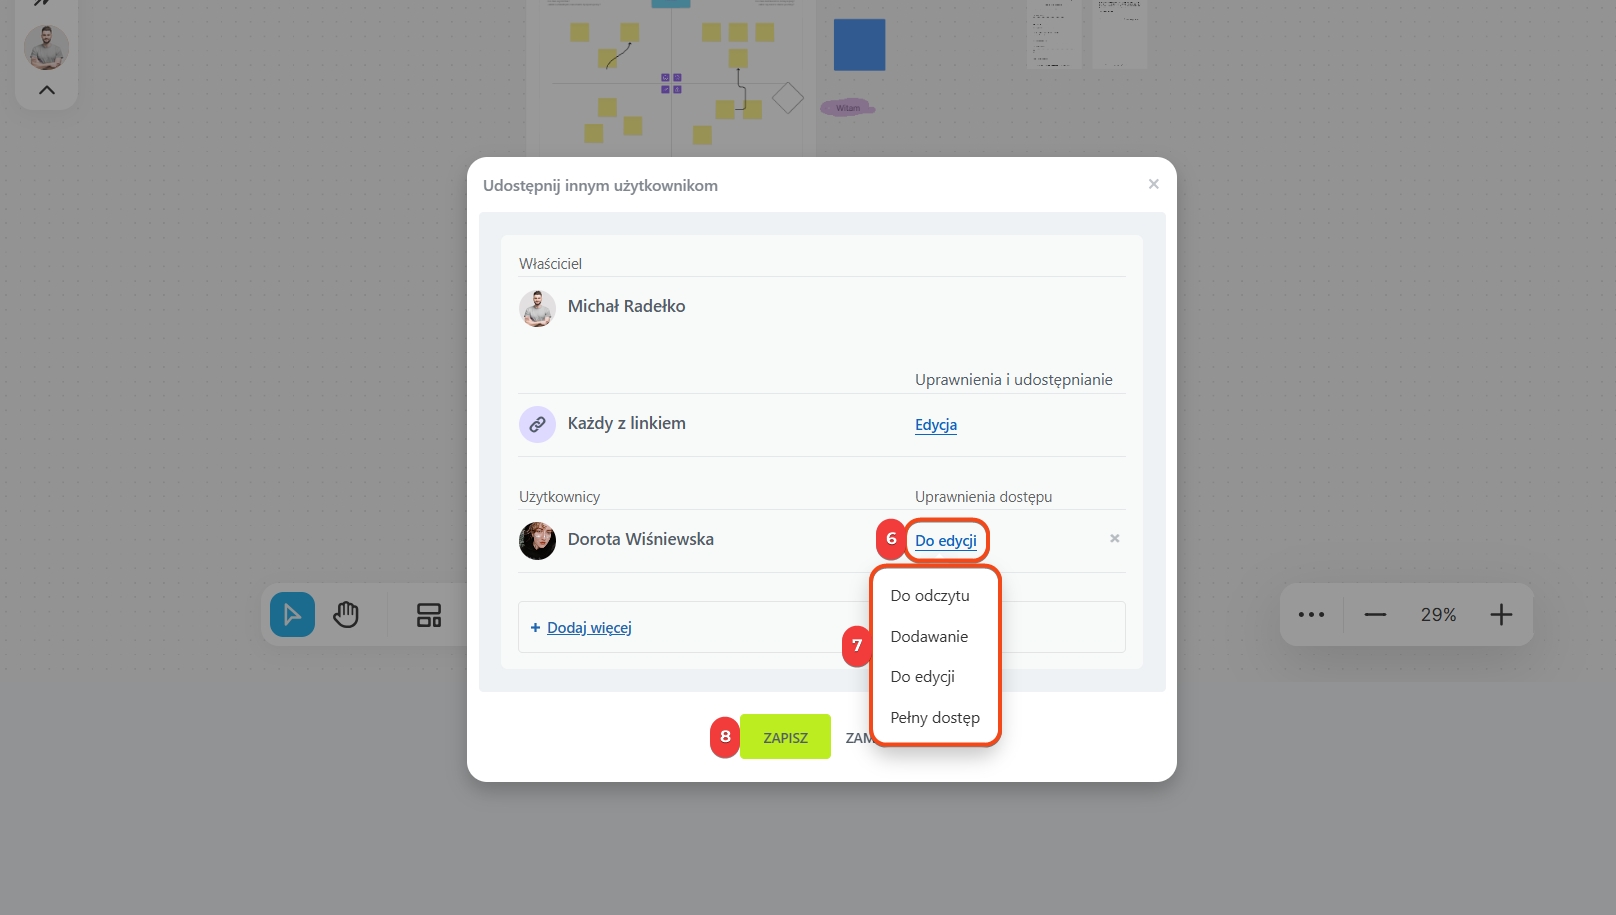The height and width of the screenshot is (915, 1616).
Task: Open the Do edycji dropdown for Dorota
Action: [946, 540]
